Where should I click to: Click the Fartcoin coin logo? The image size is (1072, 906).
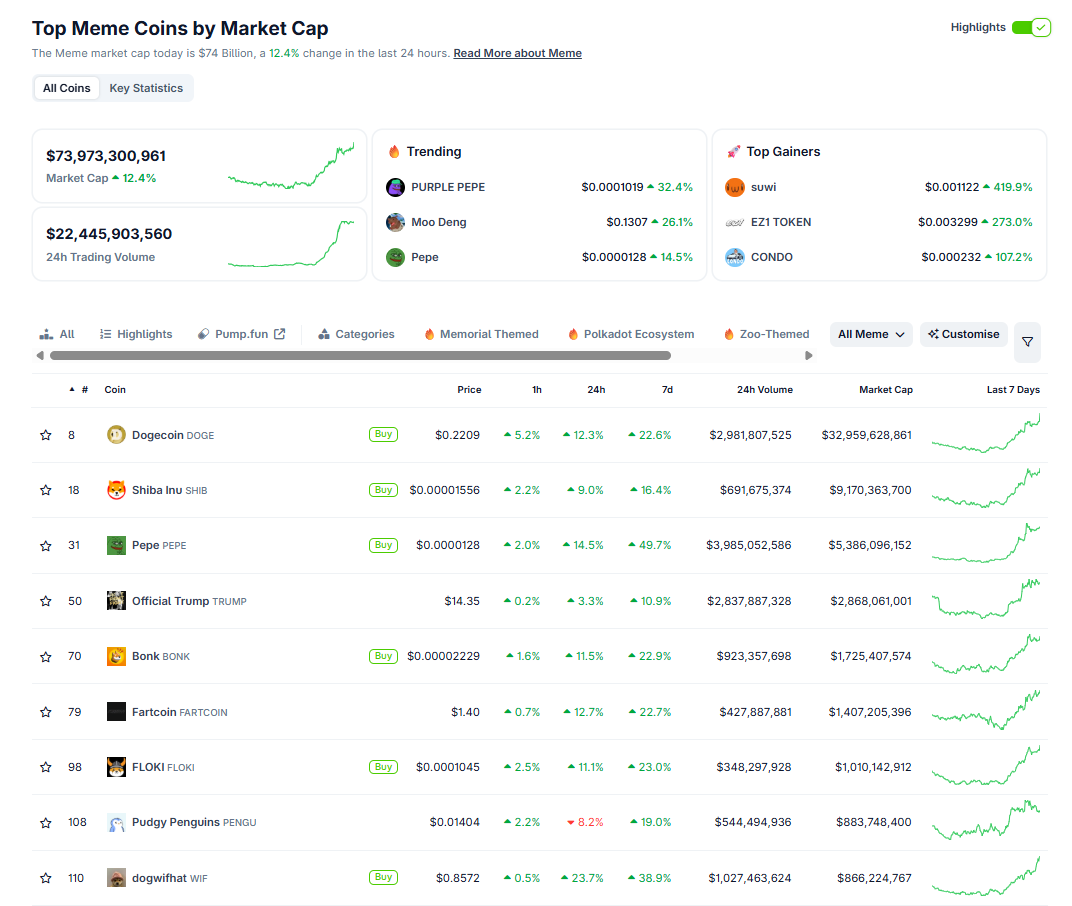click(x=116, y=712)
